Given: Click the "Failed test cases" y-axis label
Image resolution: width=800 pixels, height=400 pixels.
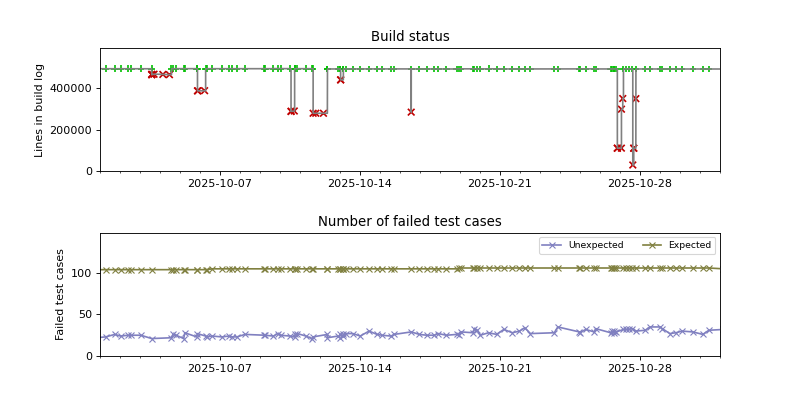Looking at the screenshot, I should [x=60, y=295].
